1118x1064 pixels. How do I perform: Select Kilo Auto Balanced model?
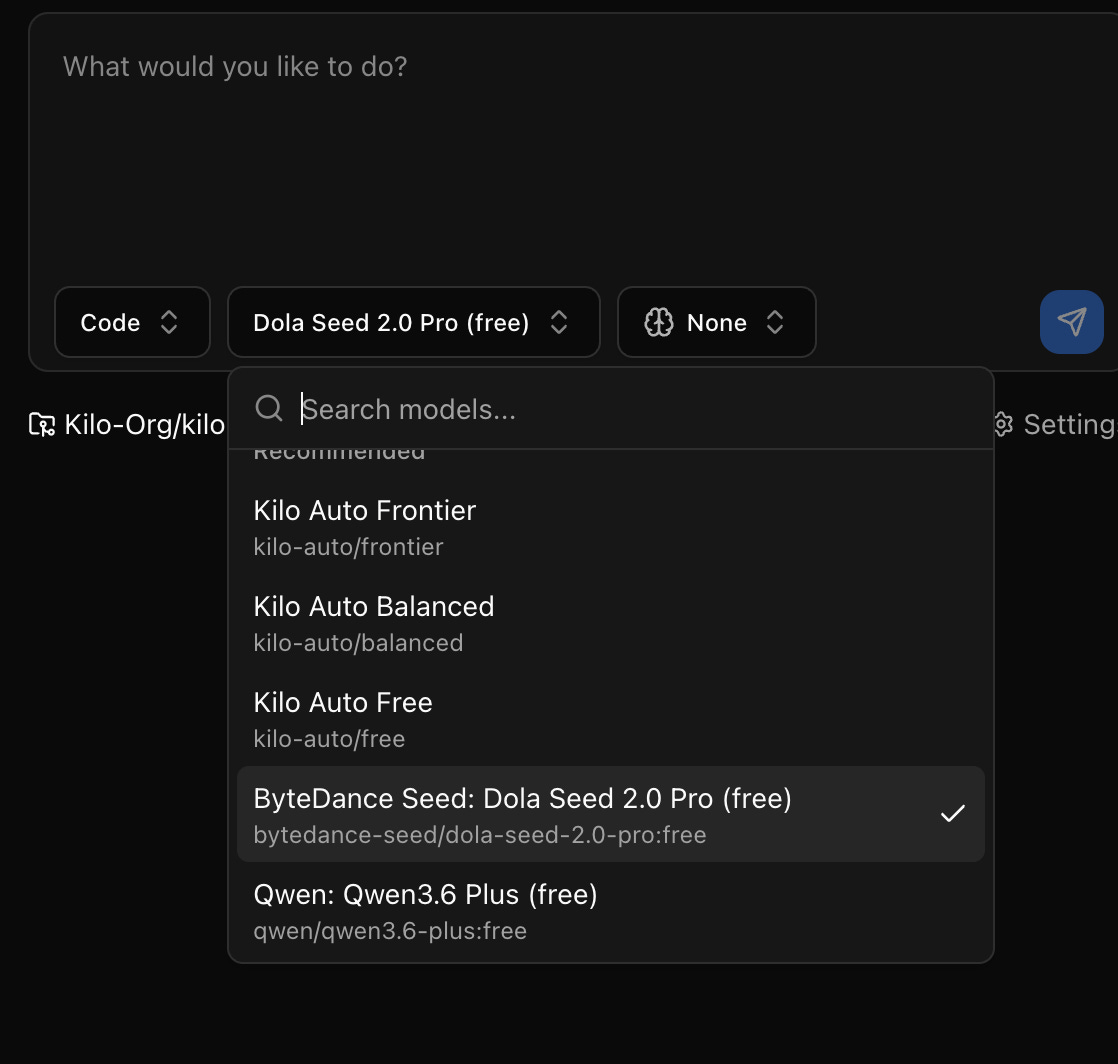click(610, 623)
